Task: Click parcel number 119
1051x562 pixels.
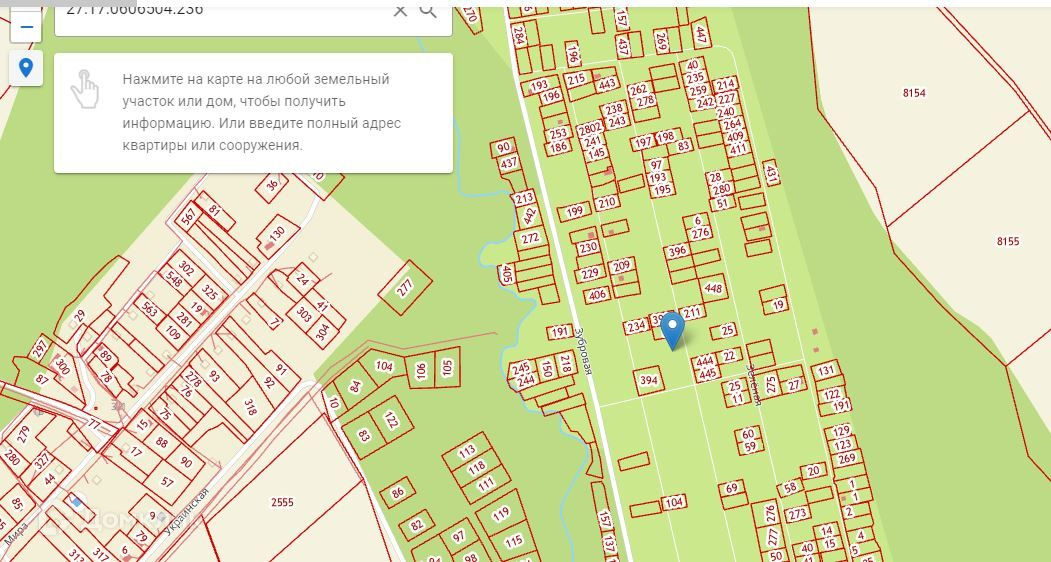Action: coord(501,515)
